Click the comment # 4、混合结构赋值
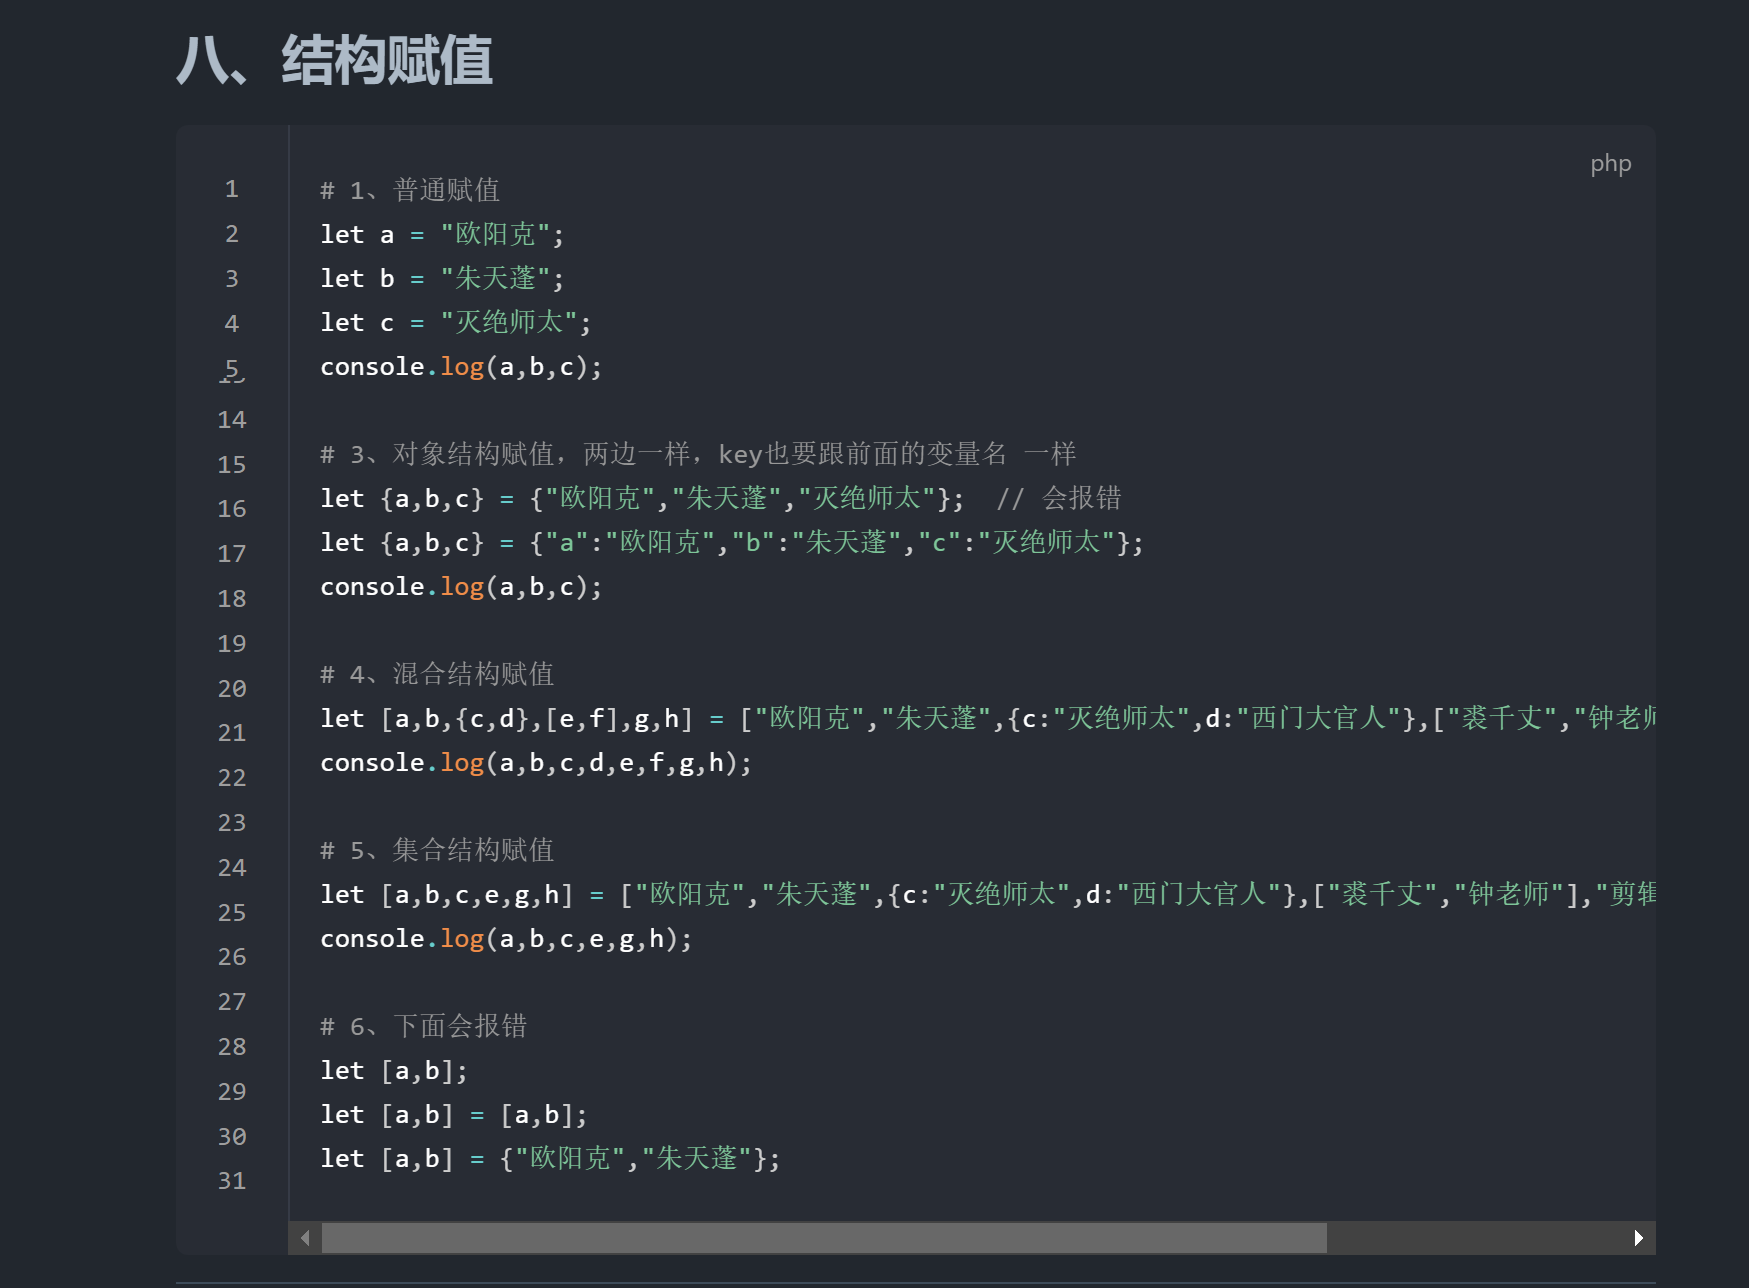The image size is (1749, 1288). point(437,674)
